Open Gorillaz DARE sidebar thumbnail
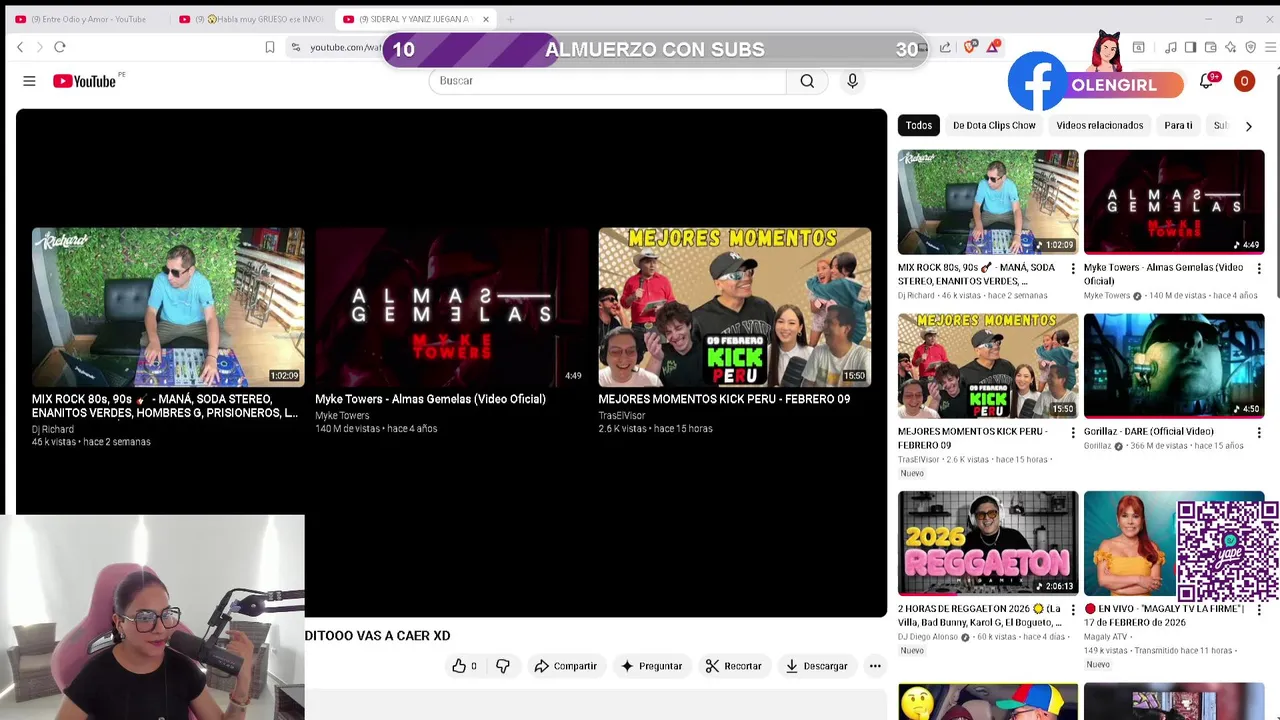This screenshot has height=720, width=1280. (1174, 366)
